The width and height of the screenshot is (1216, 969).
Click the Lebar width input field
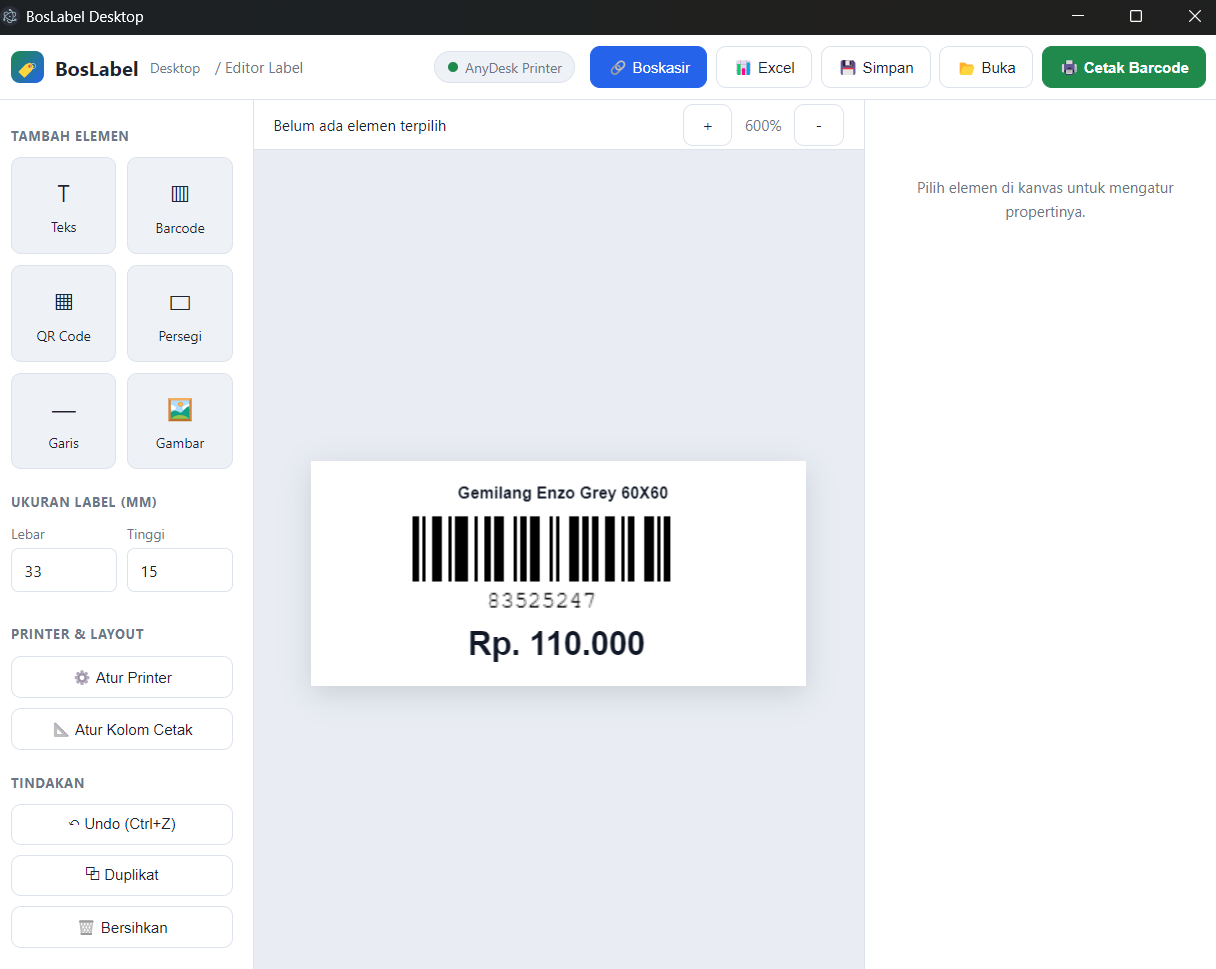pos(64,570)
